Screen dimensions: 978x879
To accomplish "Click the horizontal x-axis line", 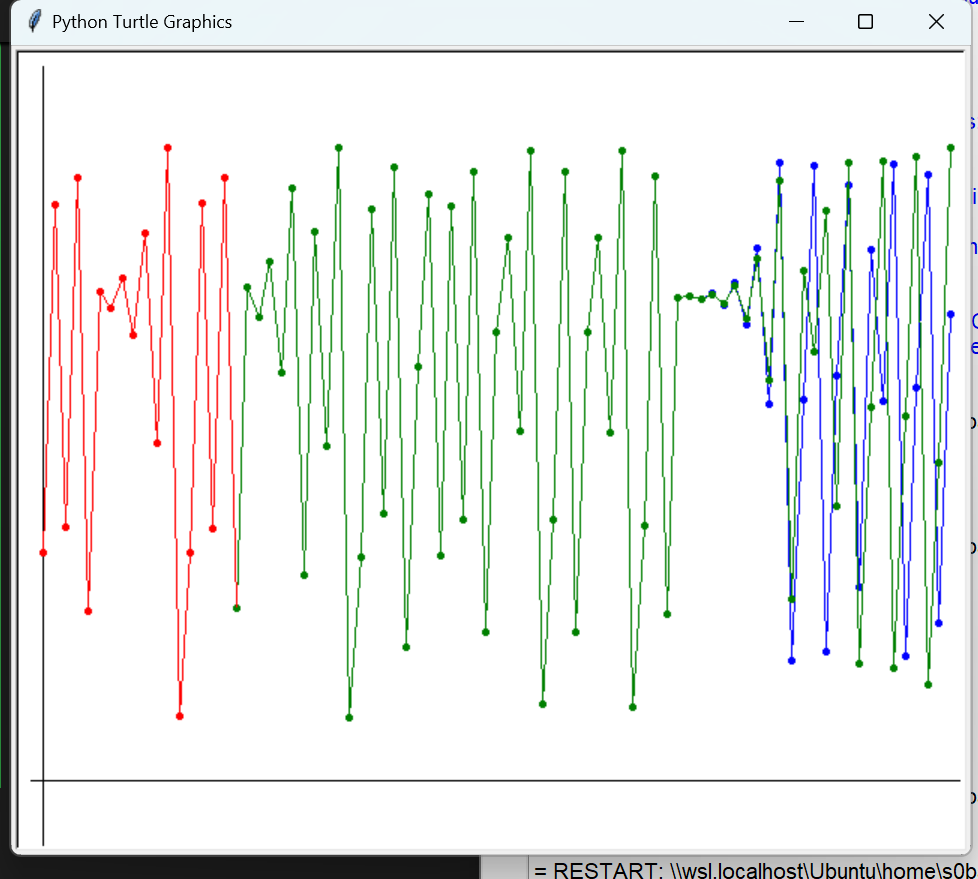I will tap(500, 780).
